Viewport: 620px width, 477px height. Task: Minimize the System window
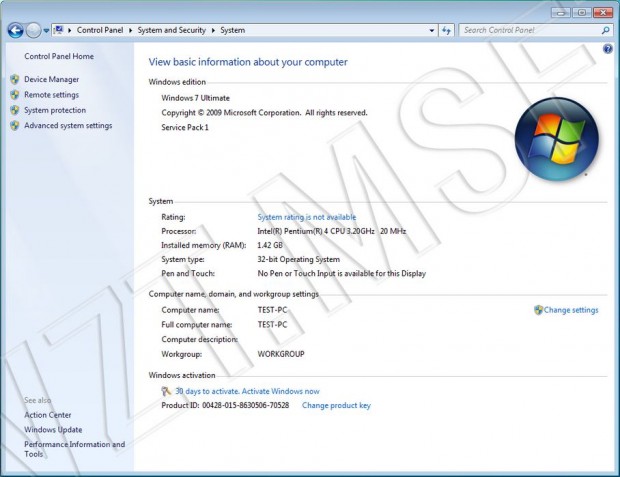561,13
